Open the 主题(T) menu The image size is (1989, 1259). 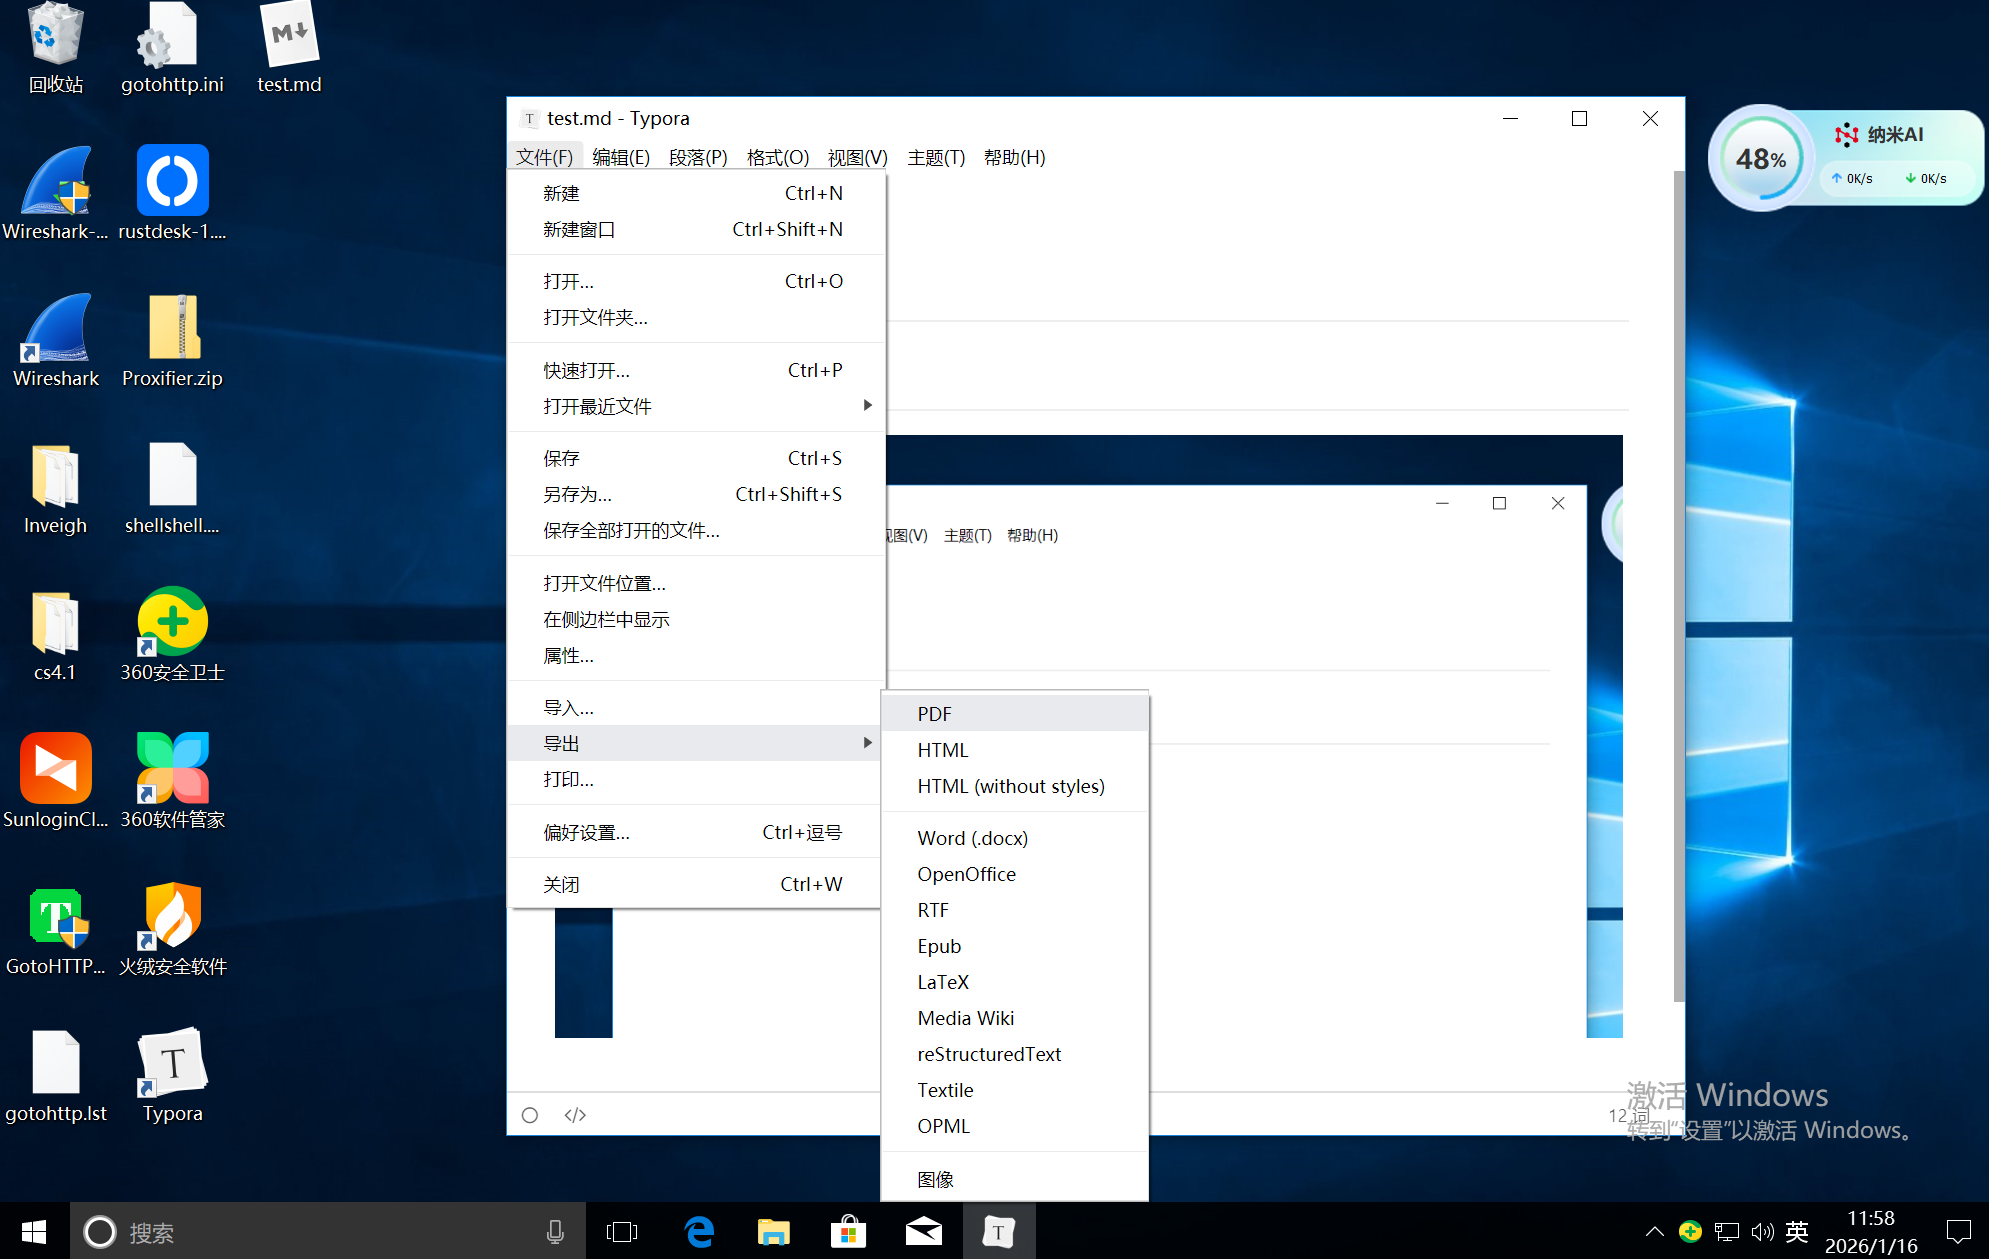point(935,158)
